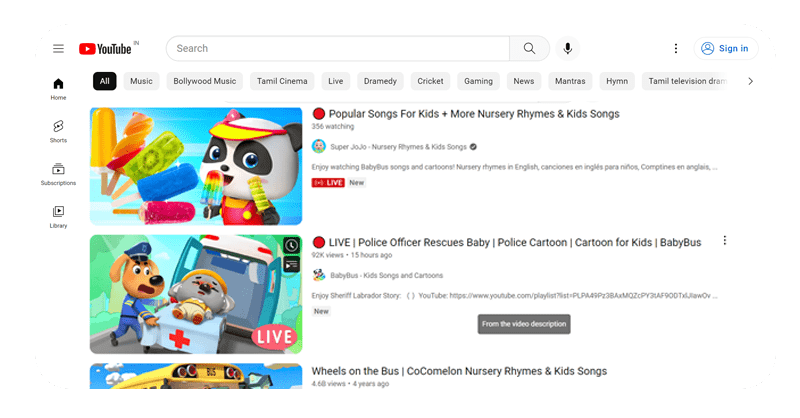This screenshot has width=800, height=418.
Task: Open the Wheels on the Bus thumbnail
Action: [x=196, y=376]
